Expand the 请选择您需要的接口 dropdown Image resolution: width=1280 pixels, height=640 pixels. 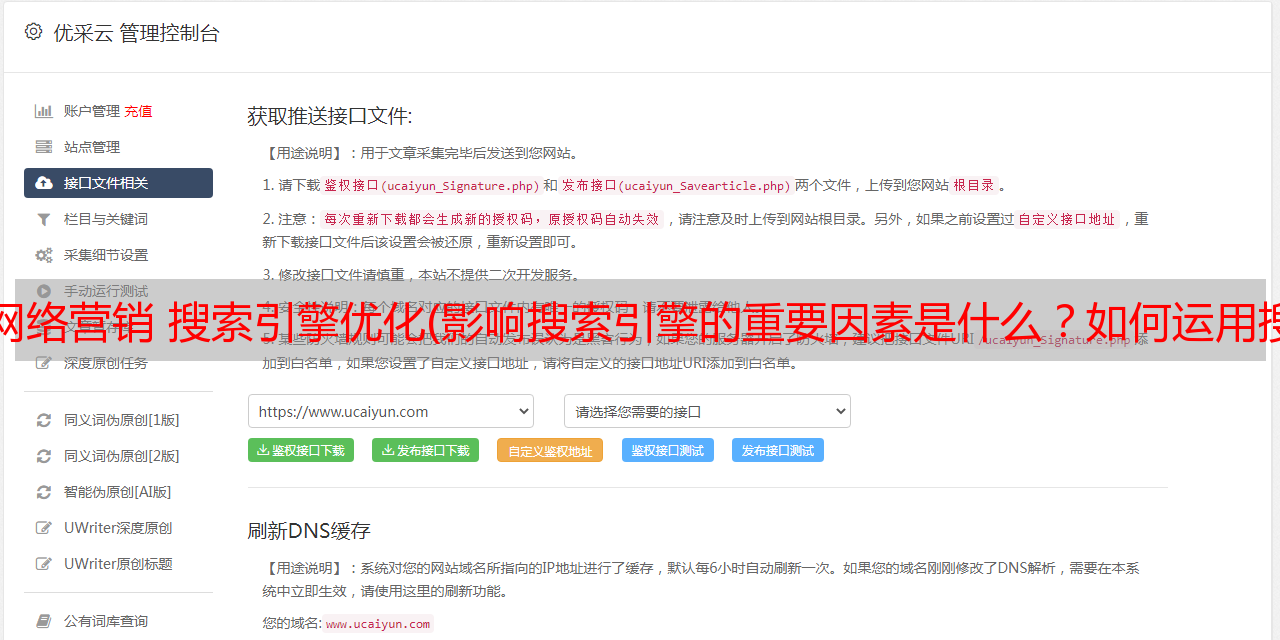click(x=707, y=411)
